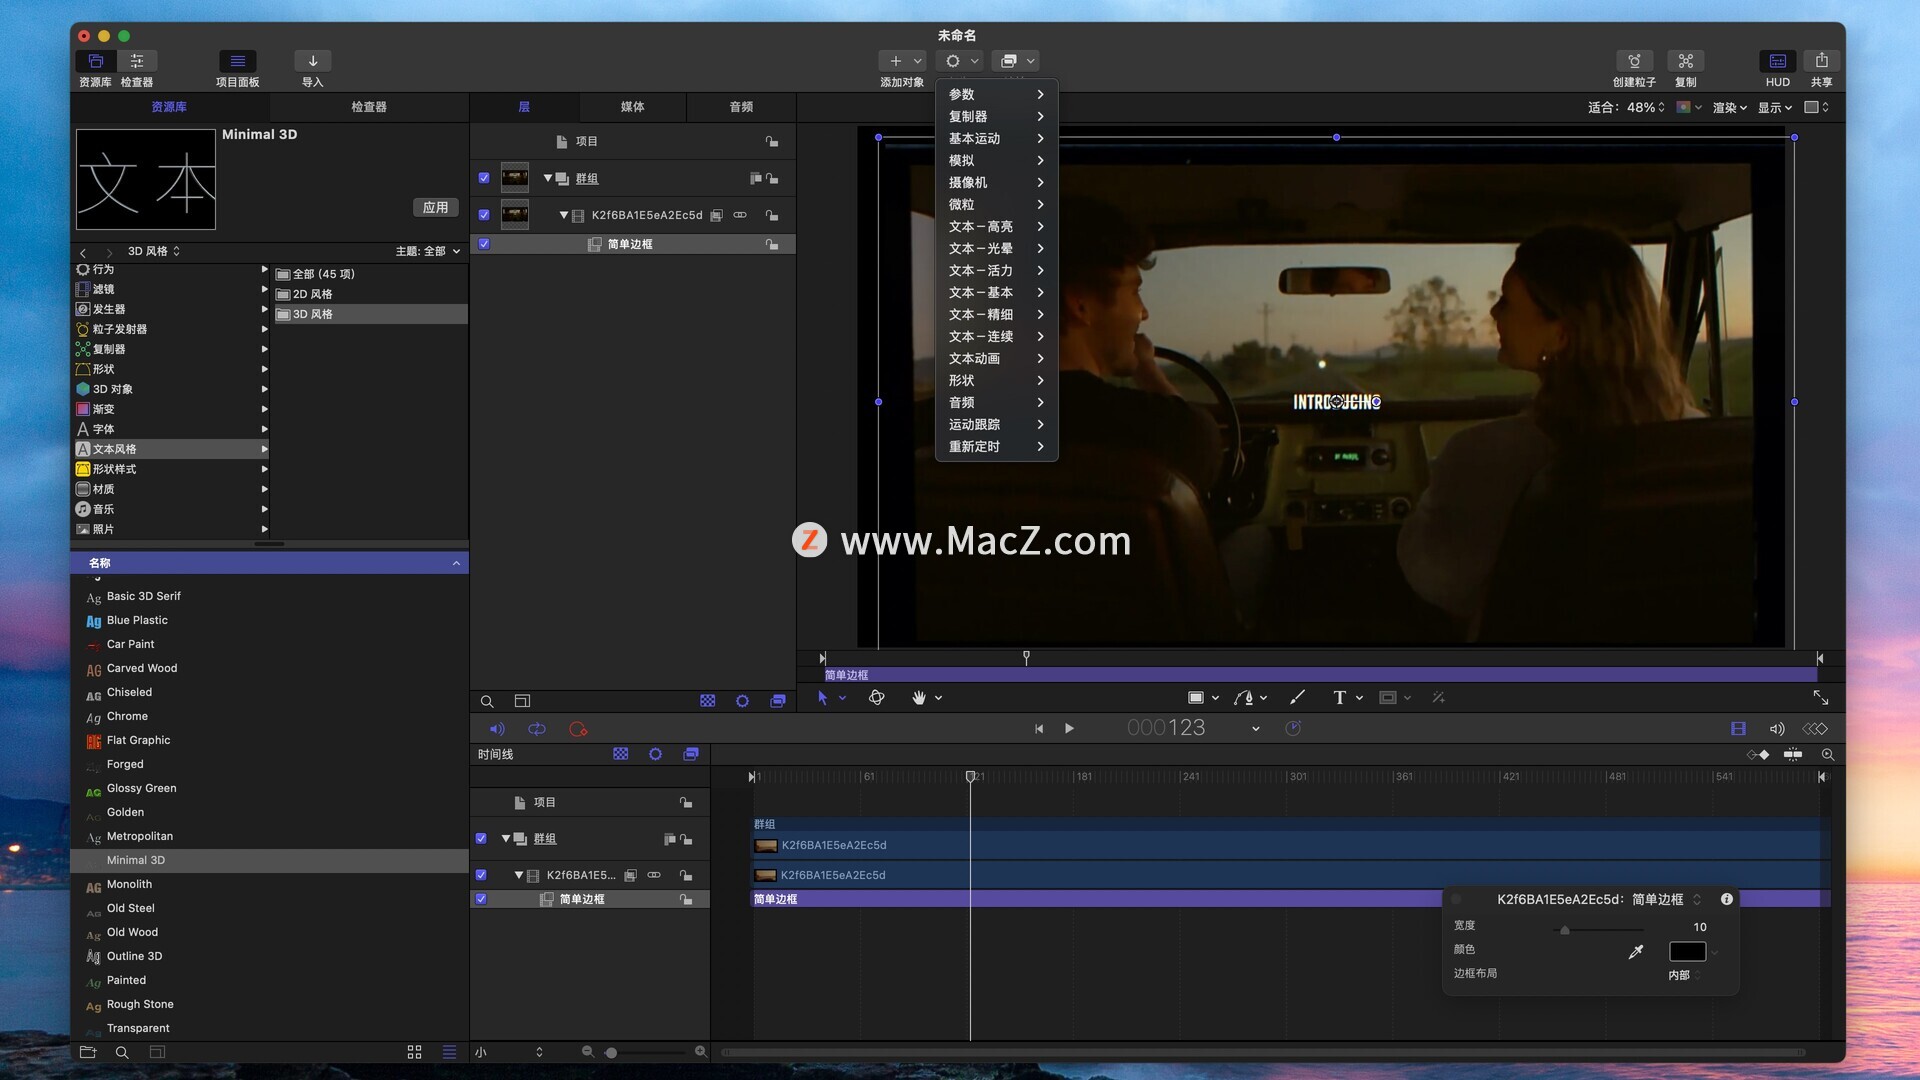Viewport: 1920px width, 1080px height.
Task: Collapse the 群组 disclosure triangle in the layers list
Action: pos(548,178)
